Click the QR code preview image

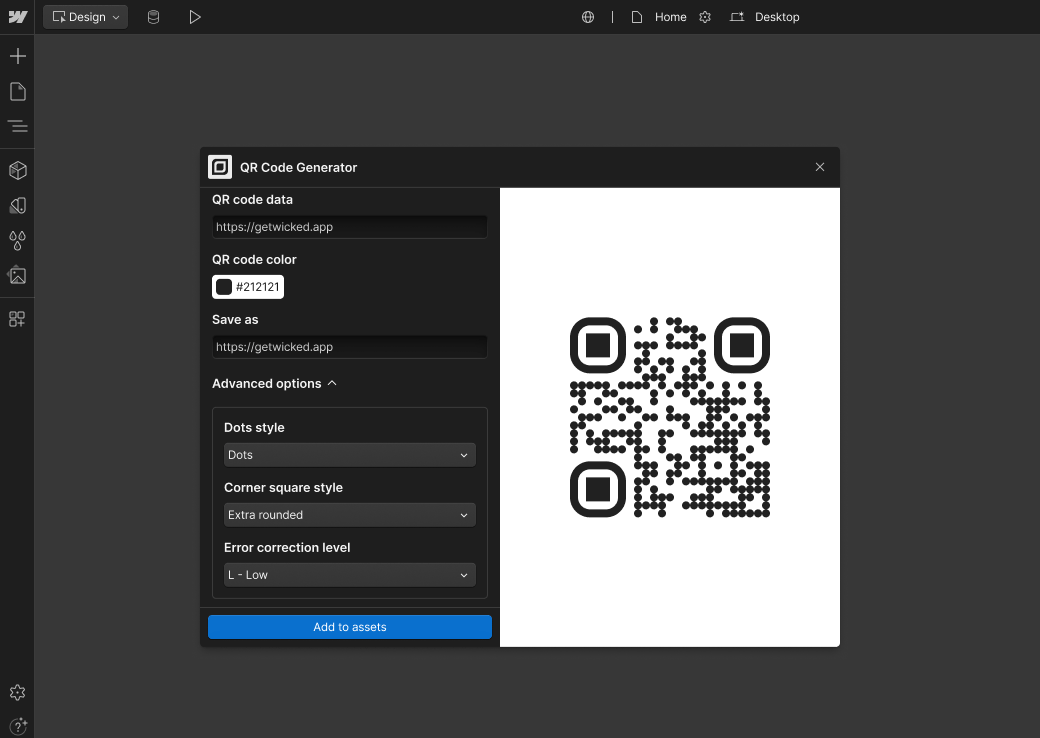[x=670, y=417]
